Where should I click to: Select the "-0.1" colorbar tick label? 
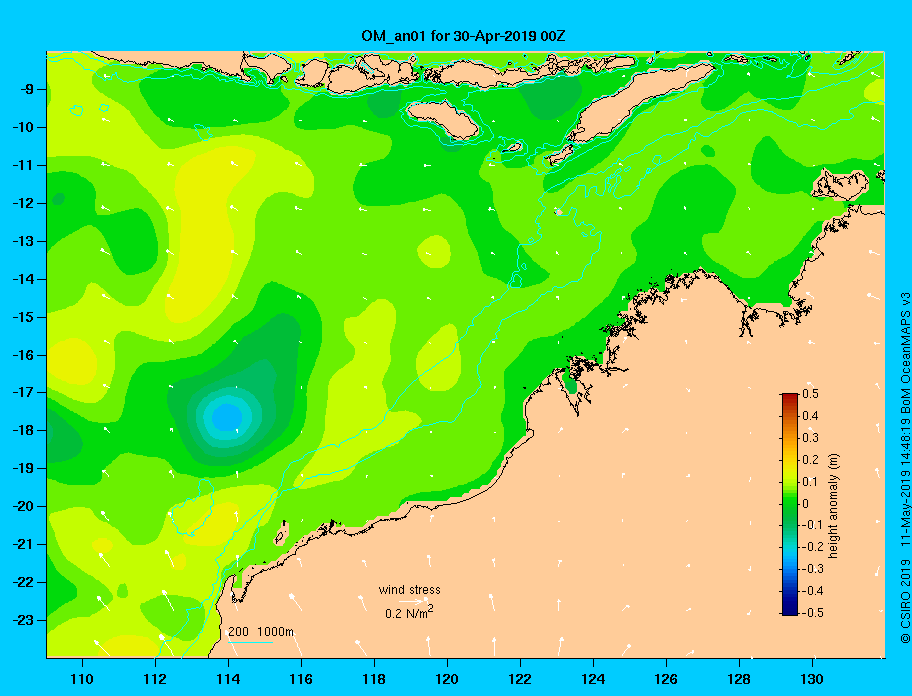click(x=813, y=524)
